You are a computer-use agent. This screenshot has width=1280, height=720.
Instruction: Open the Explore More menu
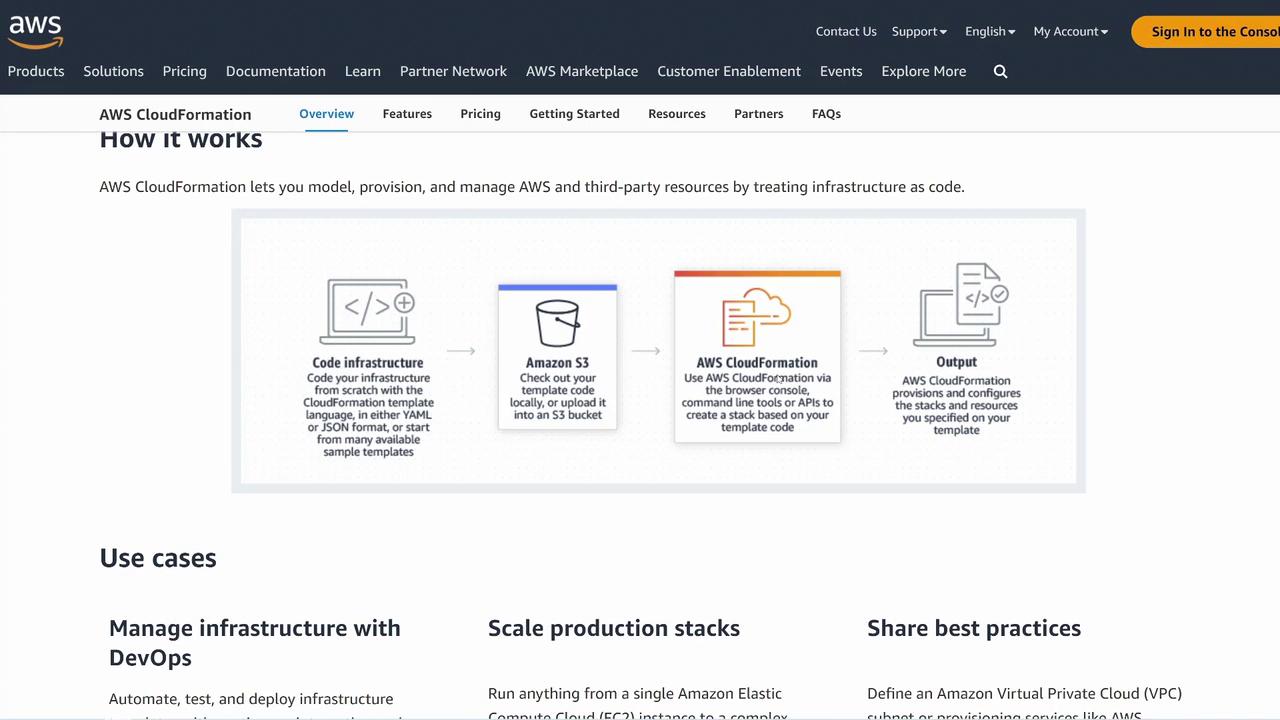coord(924,71)
